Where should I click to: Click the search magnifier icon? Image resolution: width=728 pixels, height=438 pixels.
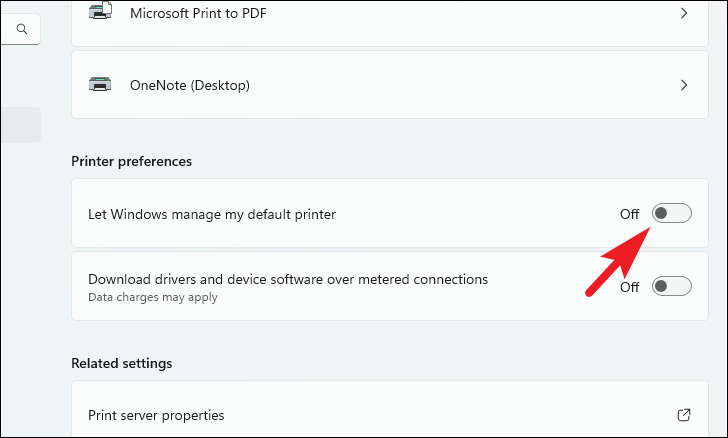[x=22, y=30]
